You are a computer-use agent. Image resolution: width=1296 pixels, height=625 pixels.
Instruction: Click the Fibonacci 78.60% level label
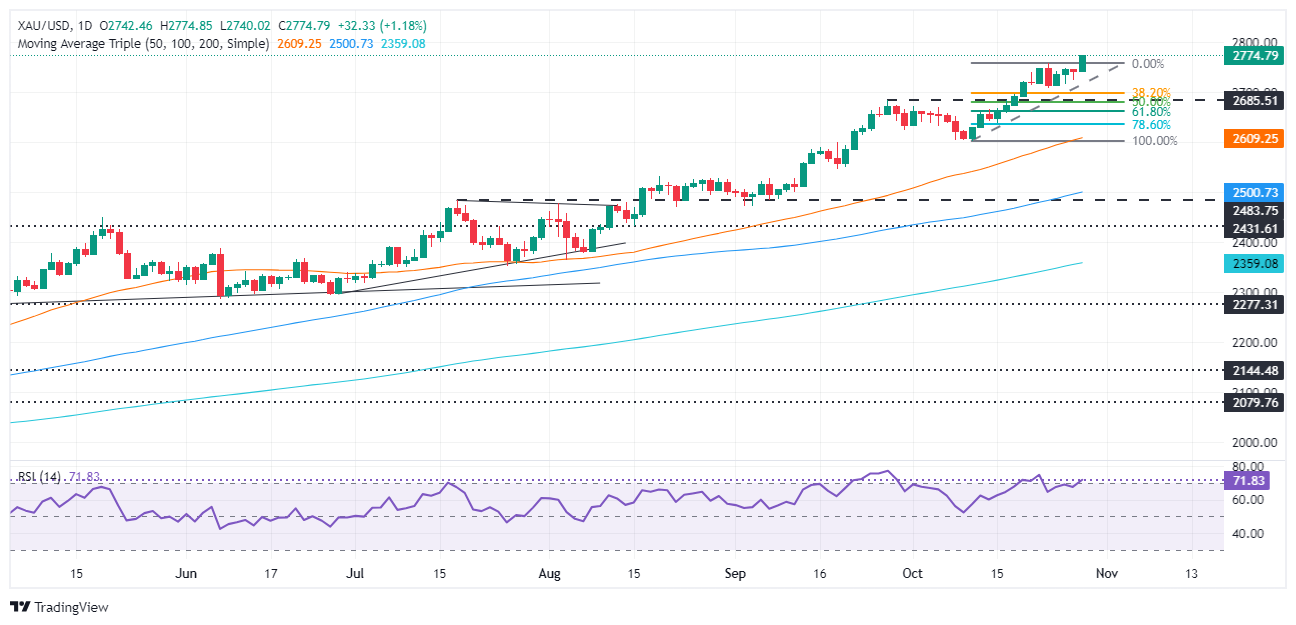(1150, 124)
